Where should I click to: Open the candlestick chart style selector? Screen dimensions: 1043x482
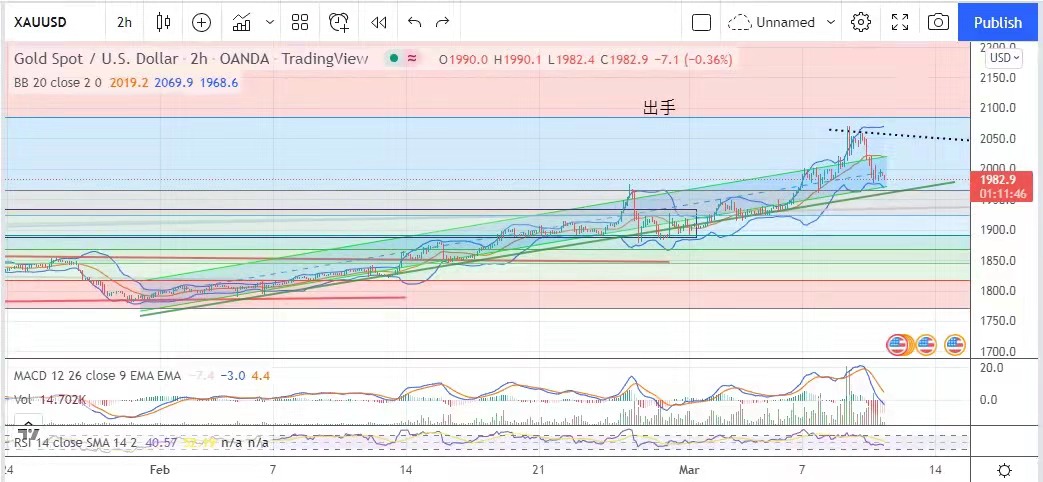tap(164, 22)
